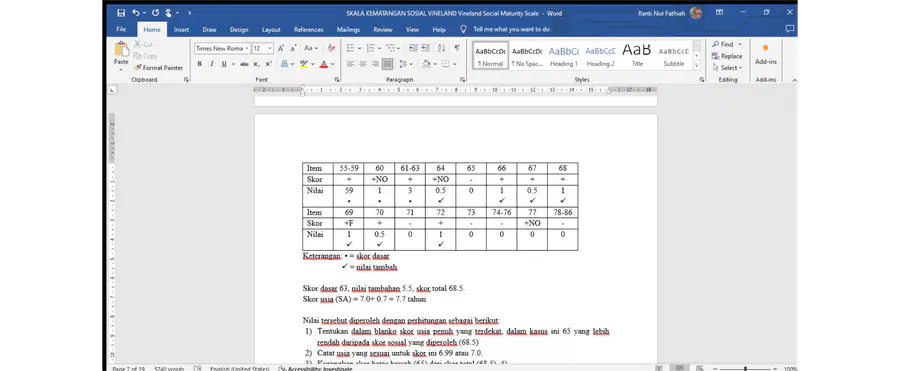
Task: Apply text effects and typography
Action: [x=285, y=64]
